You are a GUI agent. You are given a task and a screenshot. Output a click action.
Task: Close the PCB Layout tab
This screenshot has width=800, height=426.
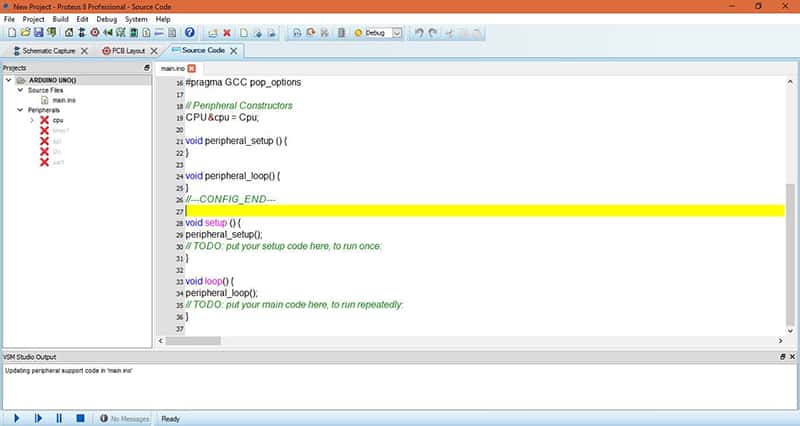(154, 51)
